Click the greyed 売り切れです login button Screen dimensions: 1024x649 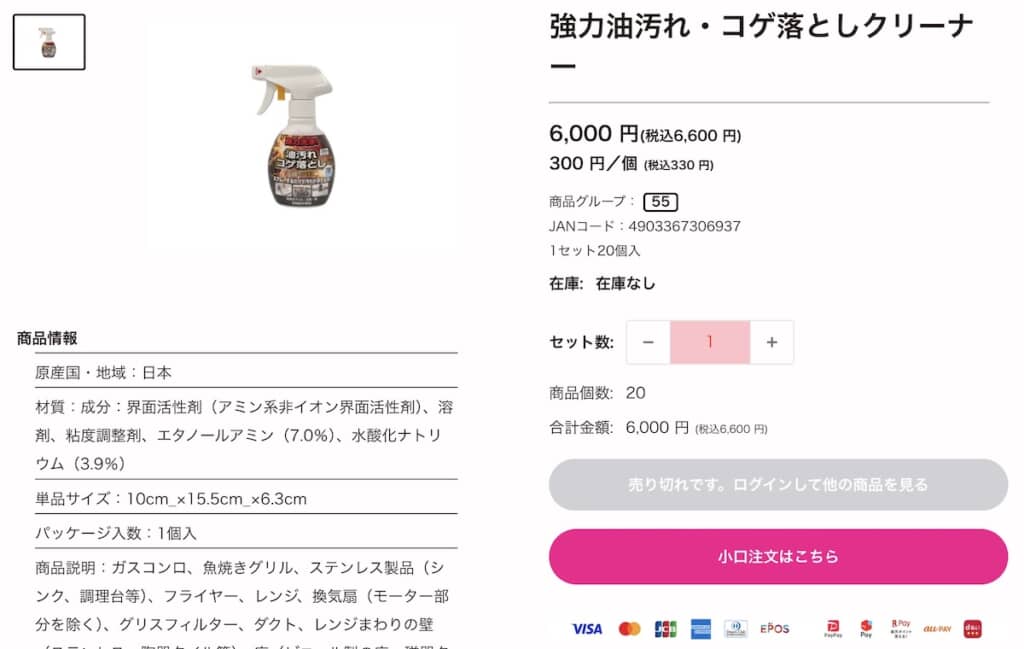[778, 485]
